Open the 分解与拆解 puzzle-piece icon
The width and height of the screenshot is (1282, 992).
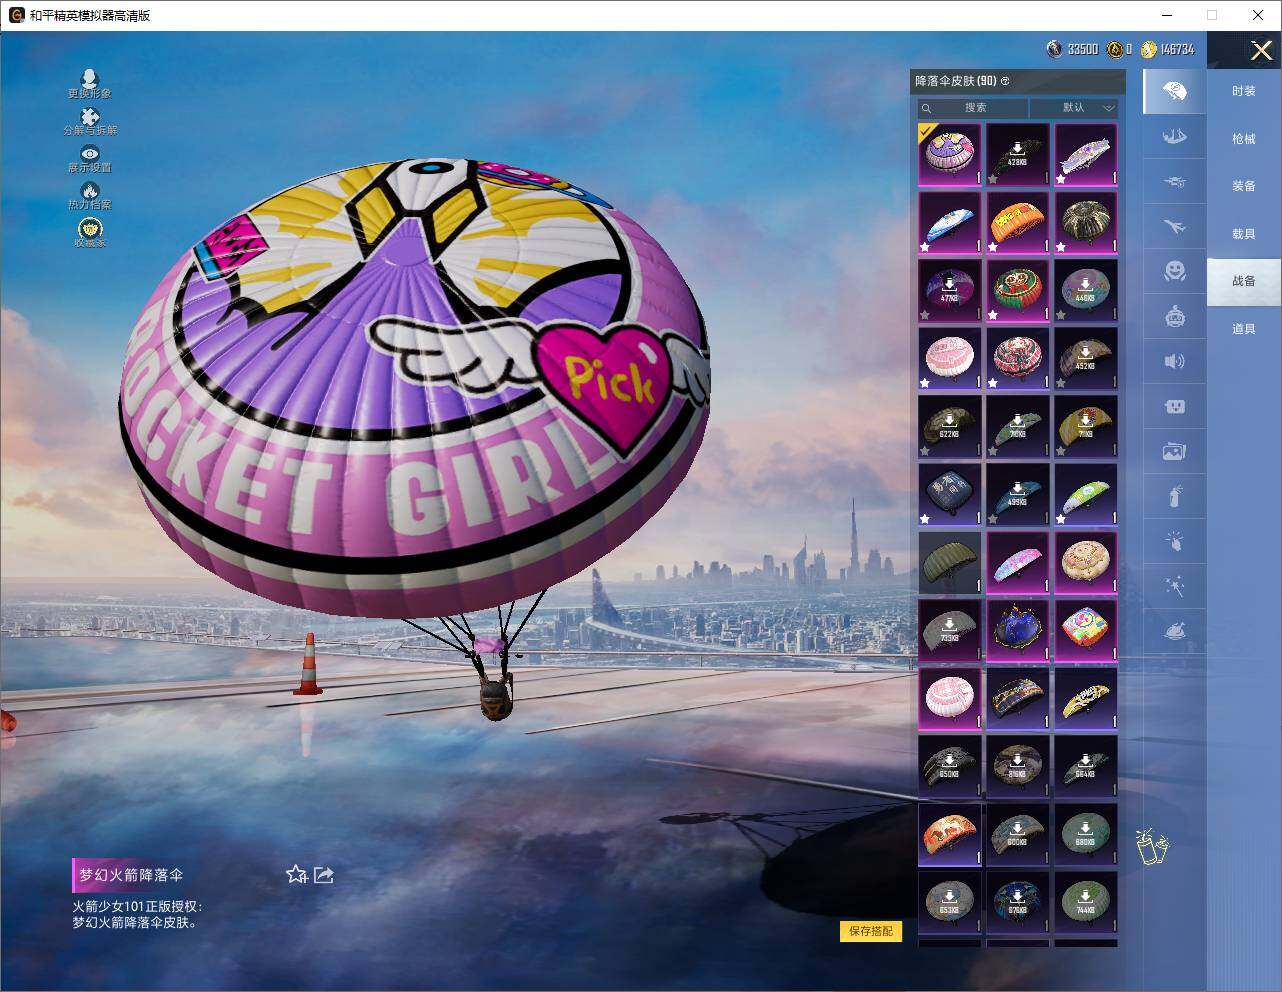tap(90, 116)
